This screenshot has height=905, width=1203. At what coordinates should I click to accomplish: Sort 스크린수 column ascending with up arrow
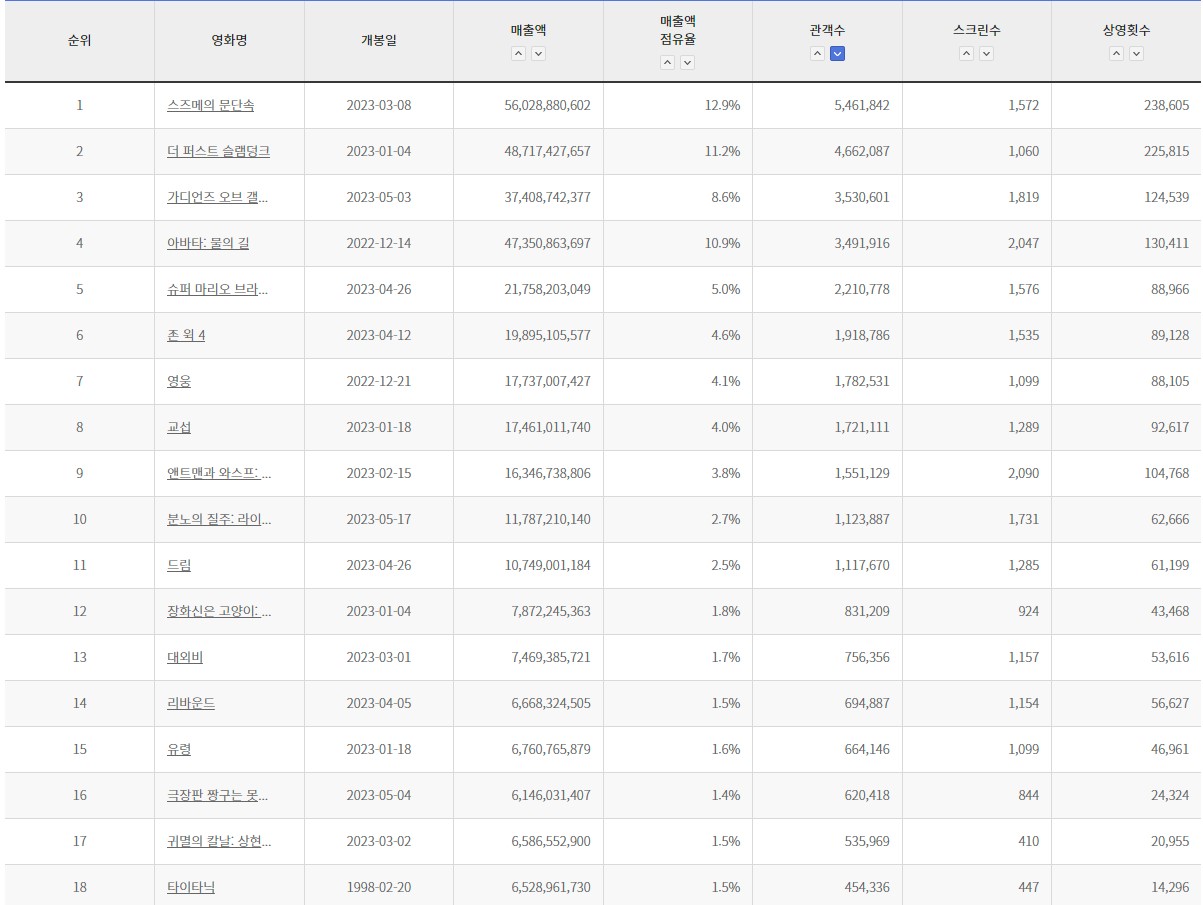pos(966,54)
